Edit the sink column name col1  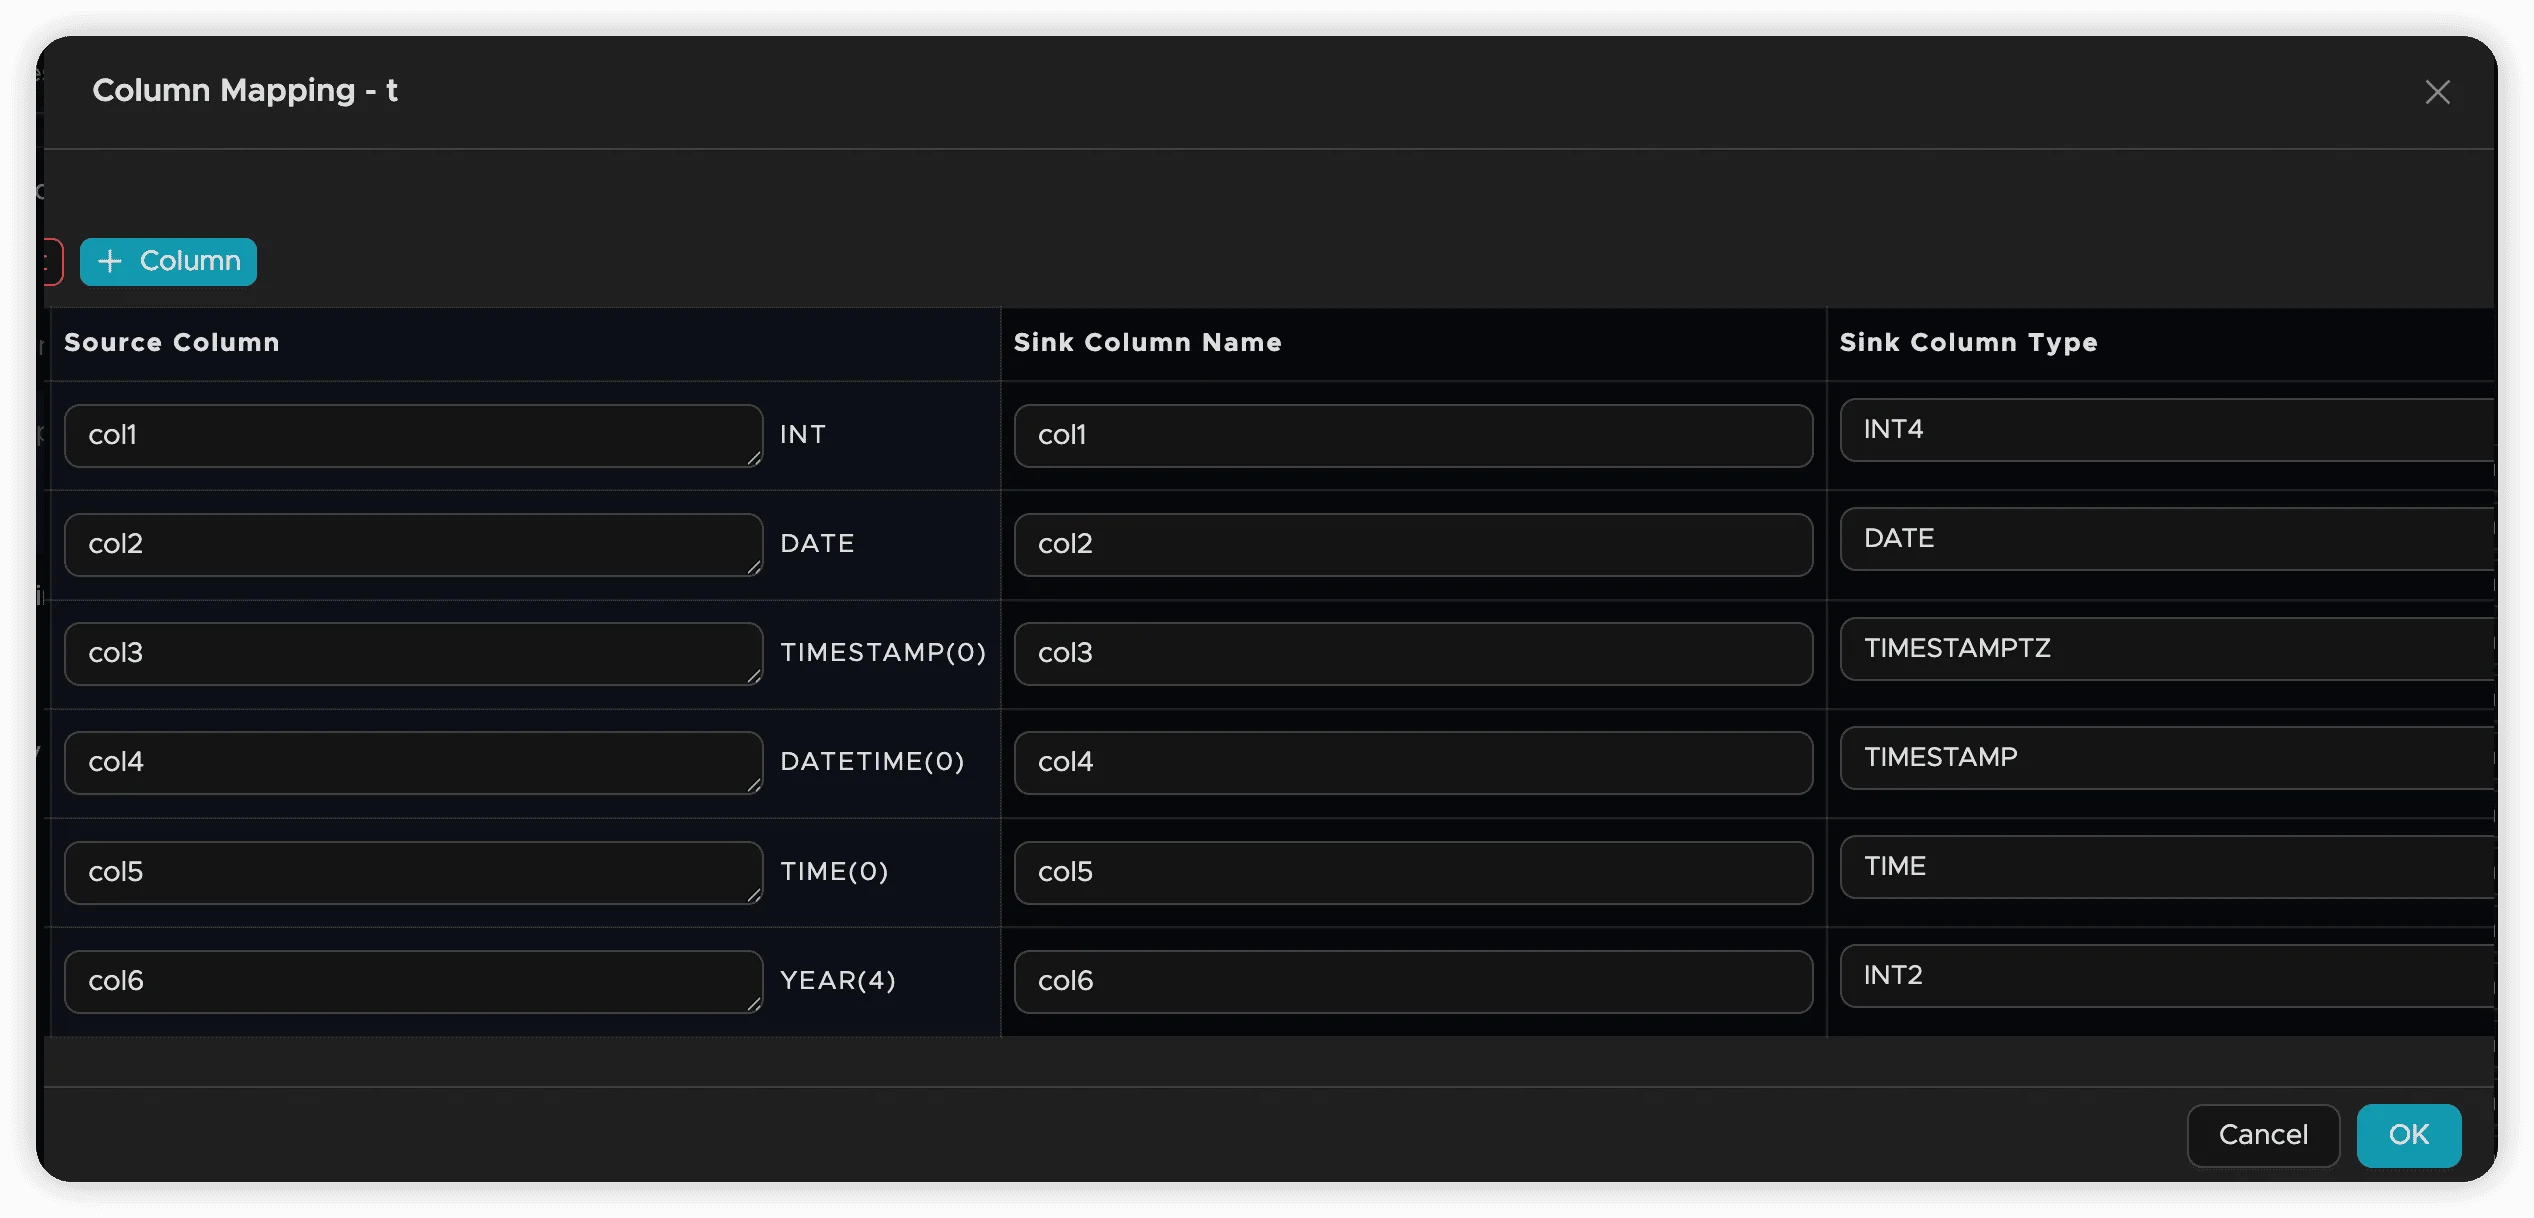pos(1412,436)
